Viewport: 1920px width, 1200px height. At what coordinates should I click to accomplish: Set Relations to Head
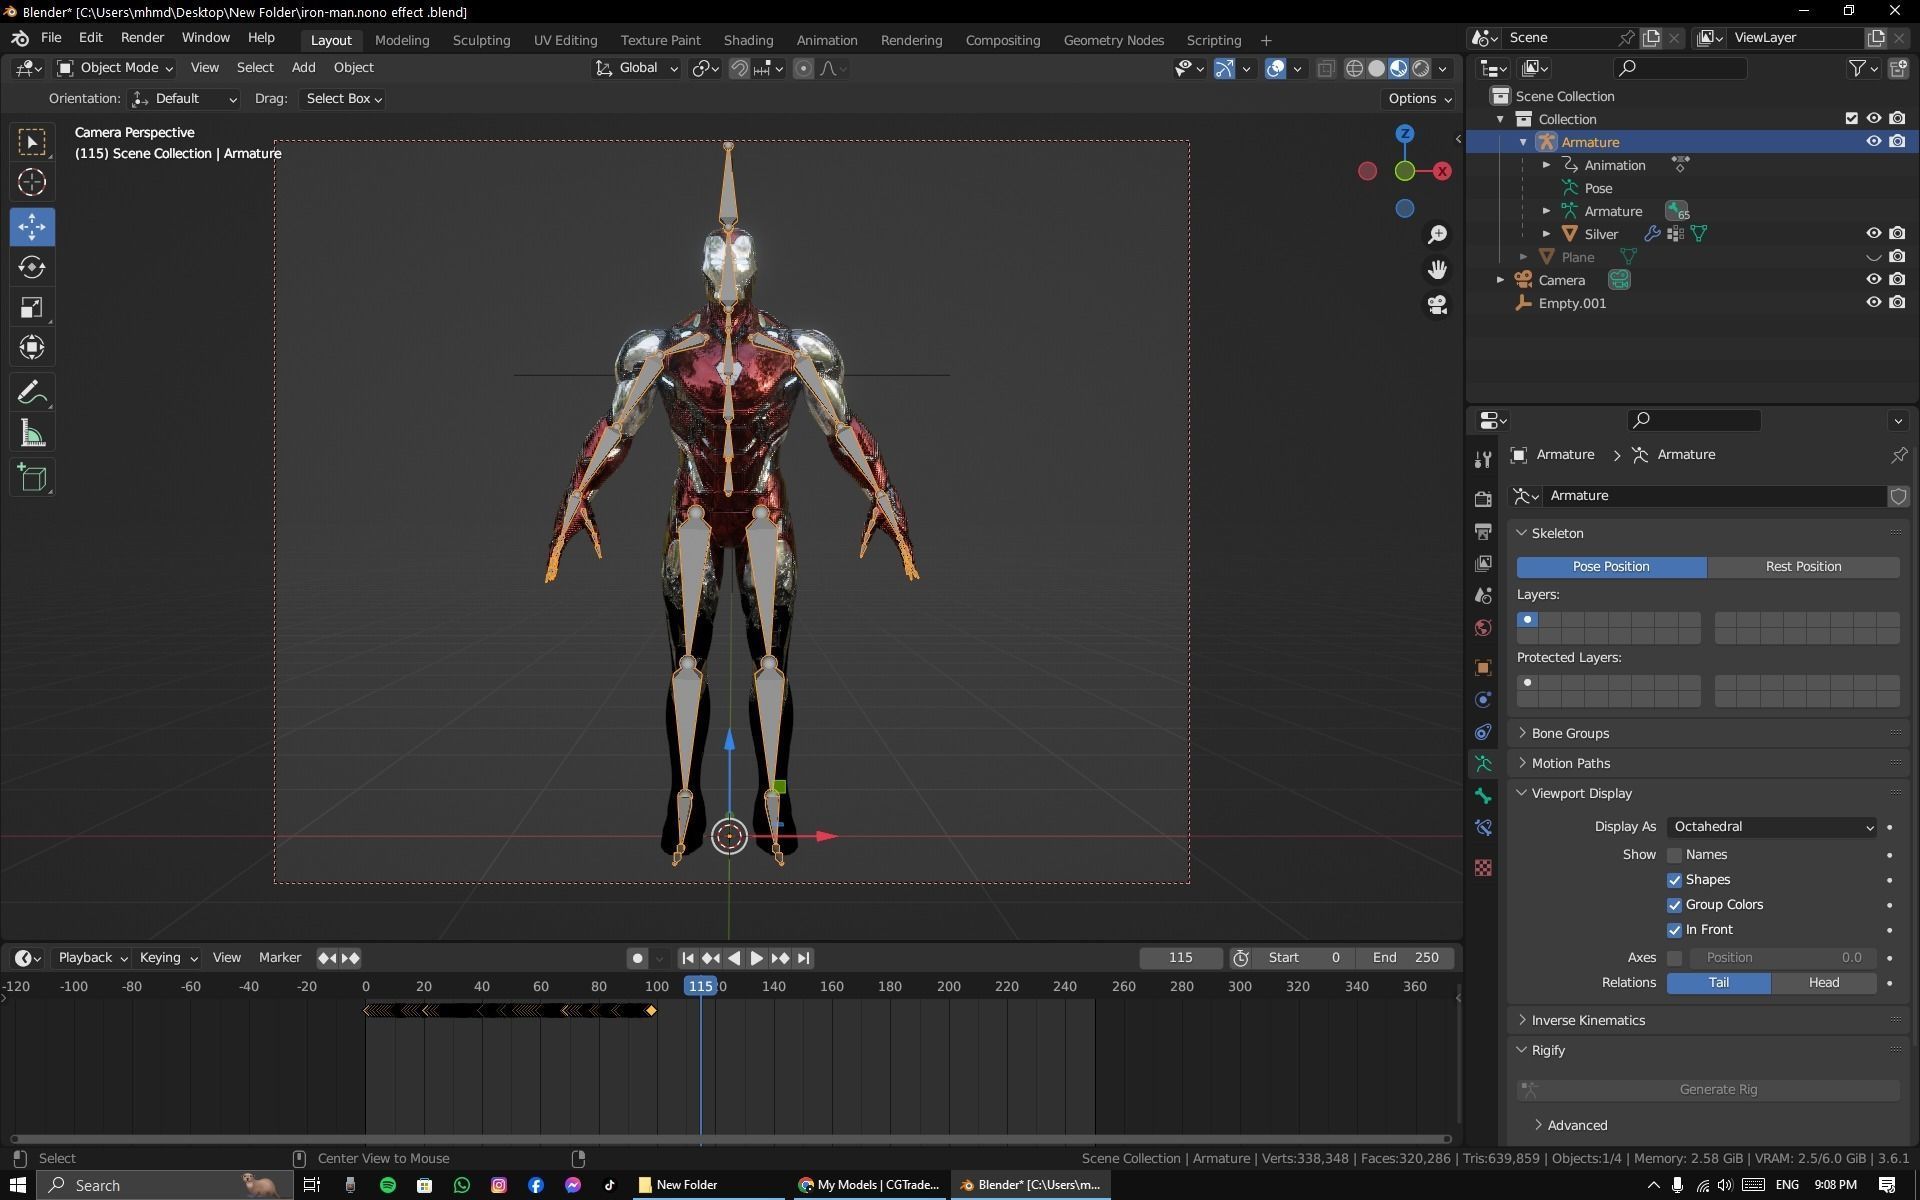(1823, 983)
